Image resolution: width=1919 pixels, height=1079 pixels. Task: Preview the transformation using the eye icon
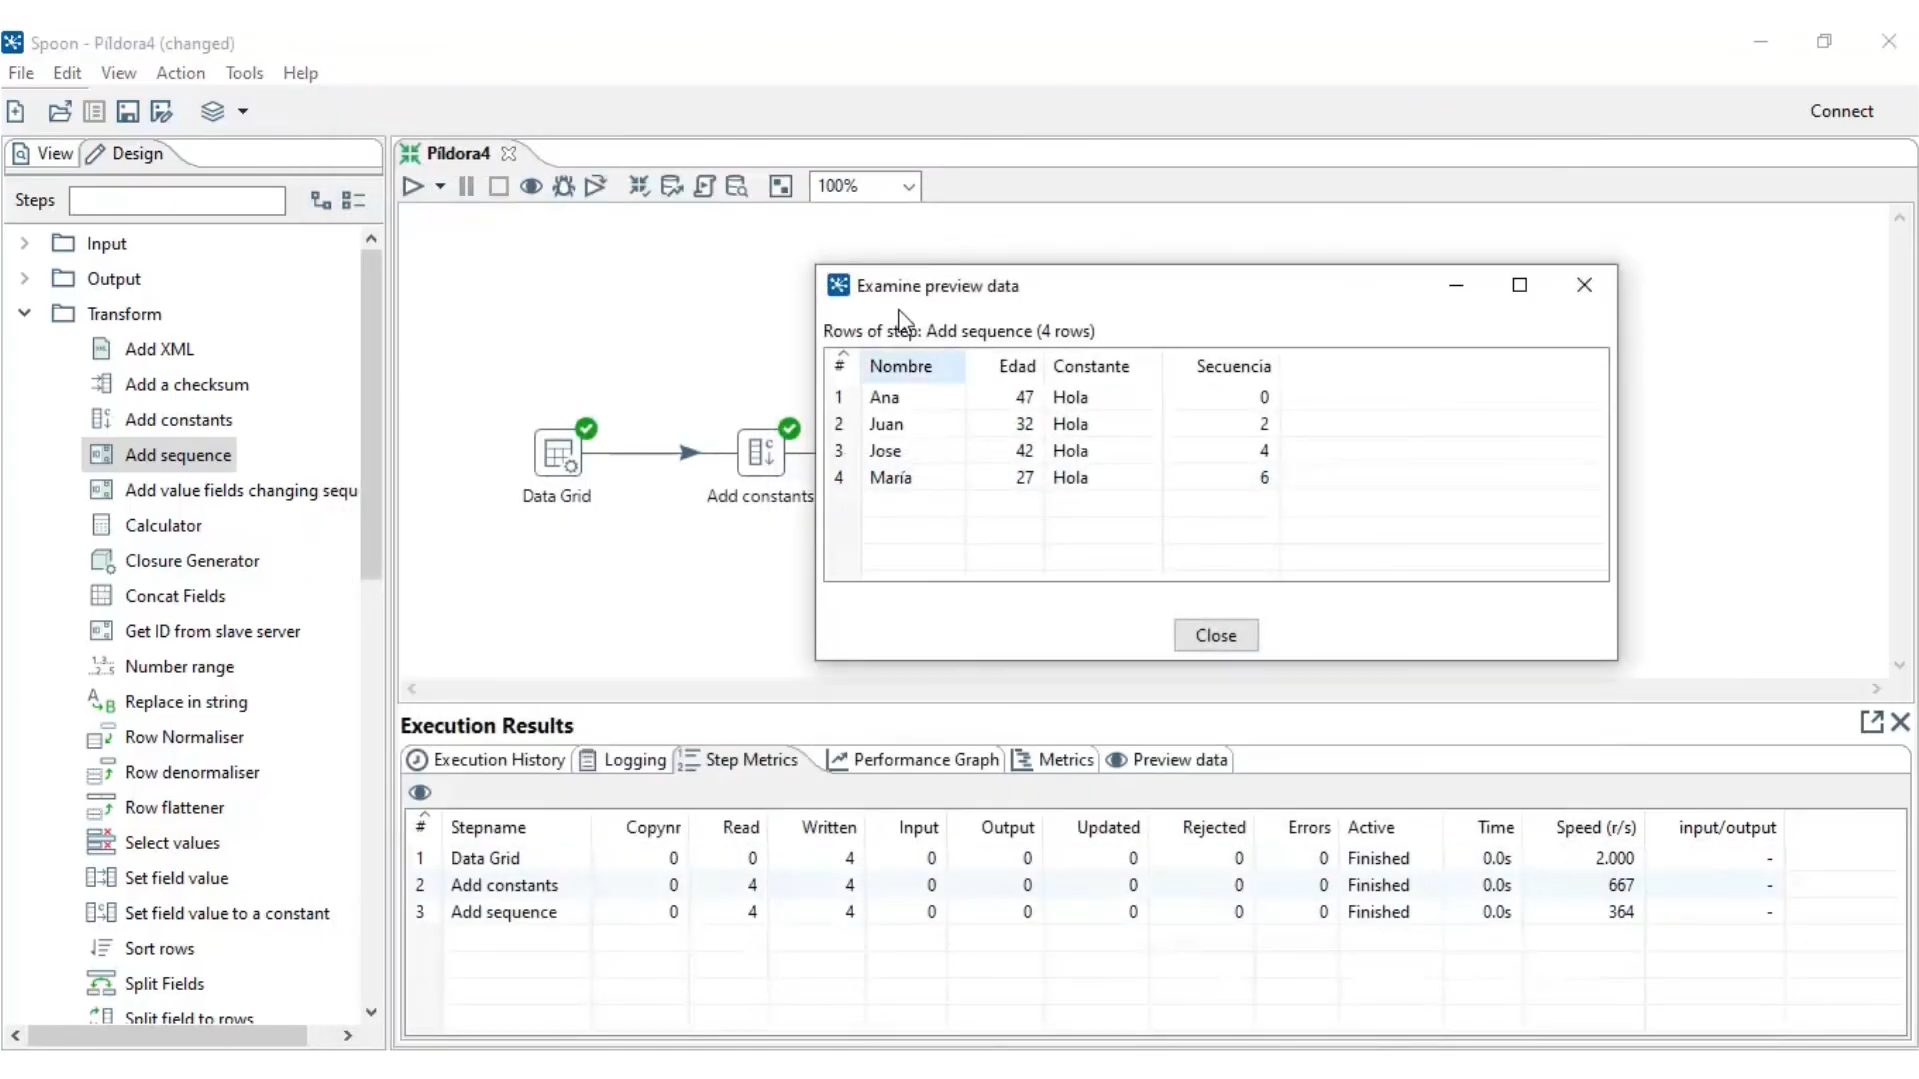click(531, 186)
